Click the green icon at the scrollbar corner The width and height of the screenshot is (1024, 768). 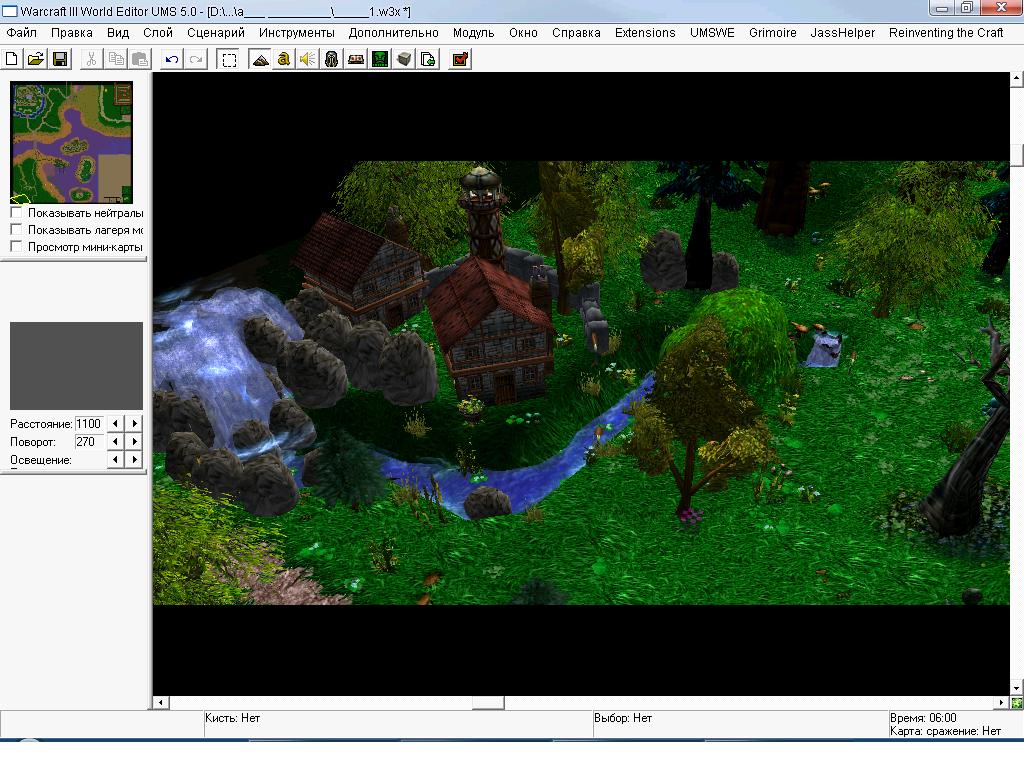1017,703
